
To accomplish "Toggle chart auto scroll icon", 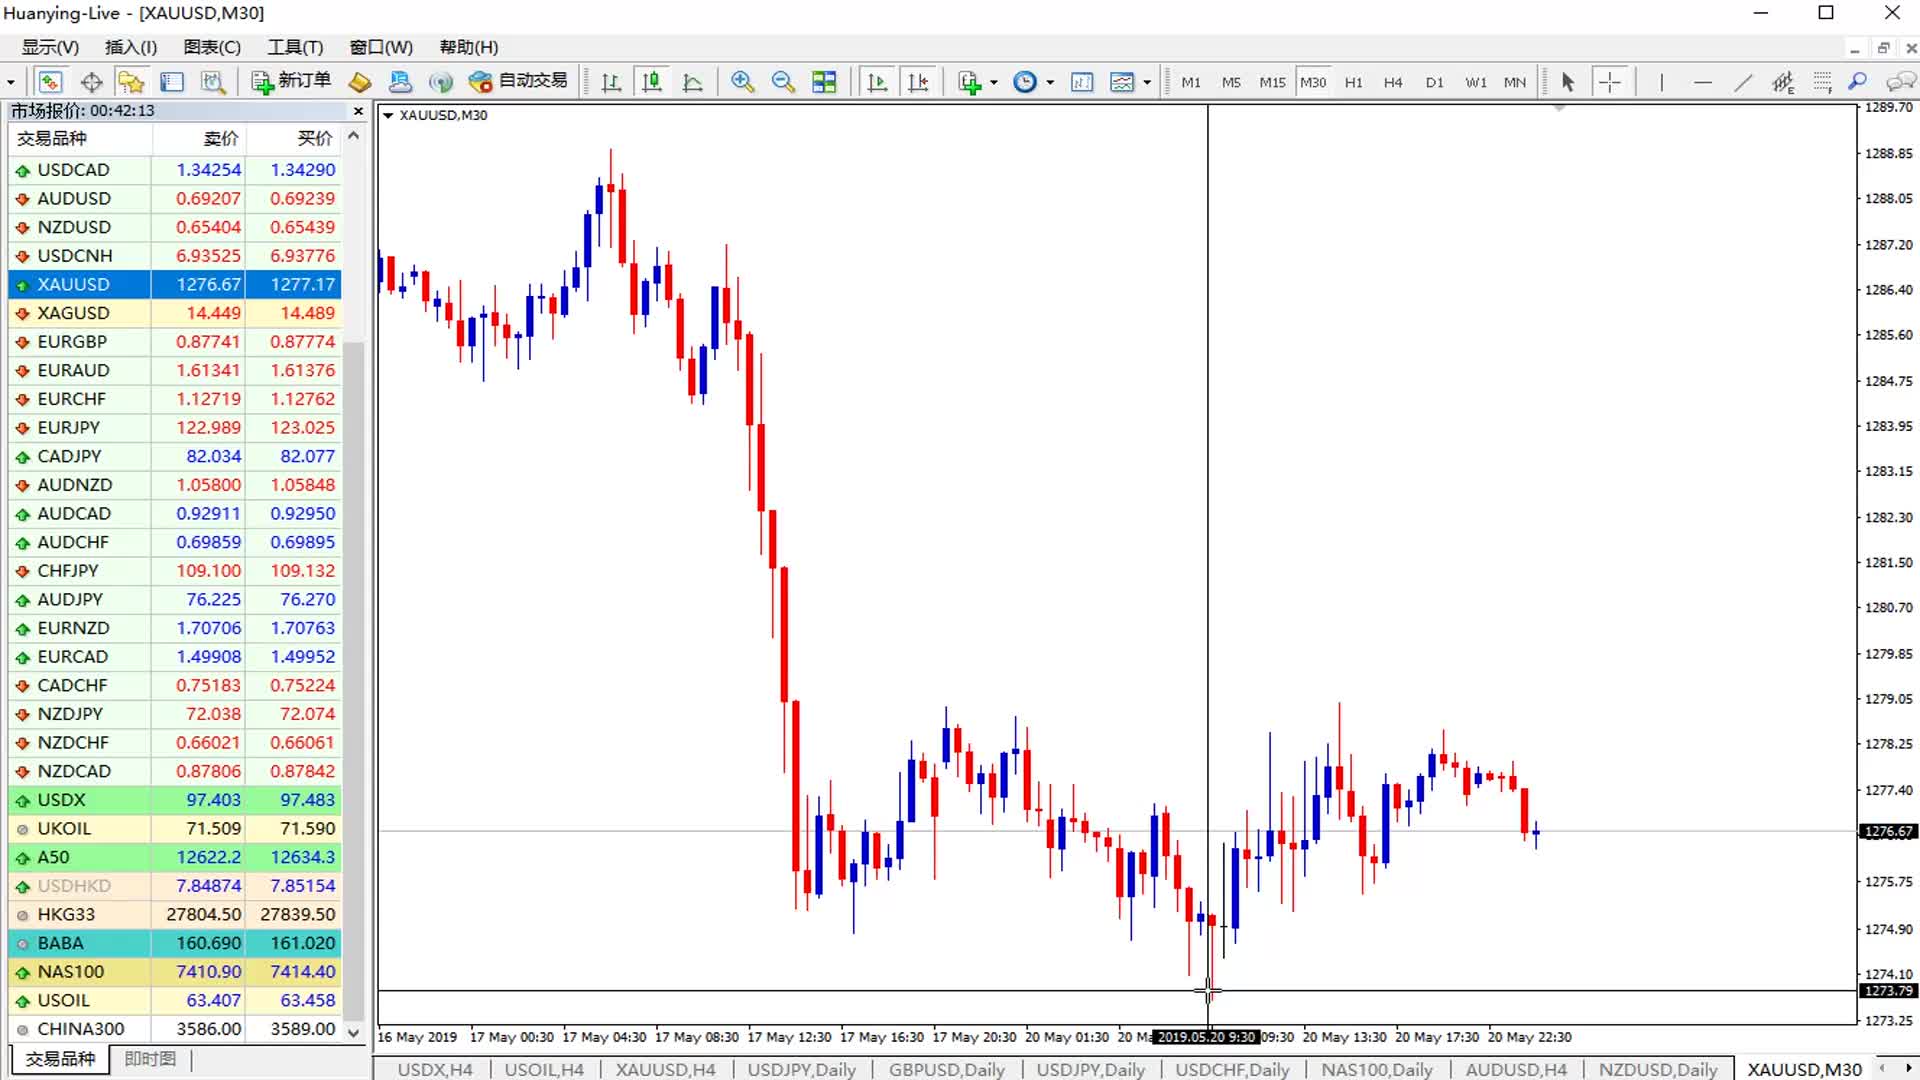I will click(x=877, y=82).
